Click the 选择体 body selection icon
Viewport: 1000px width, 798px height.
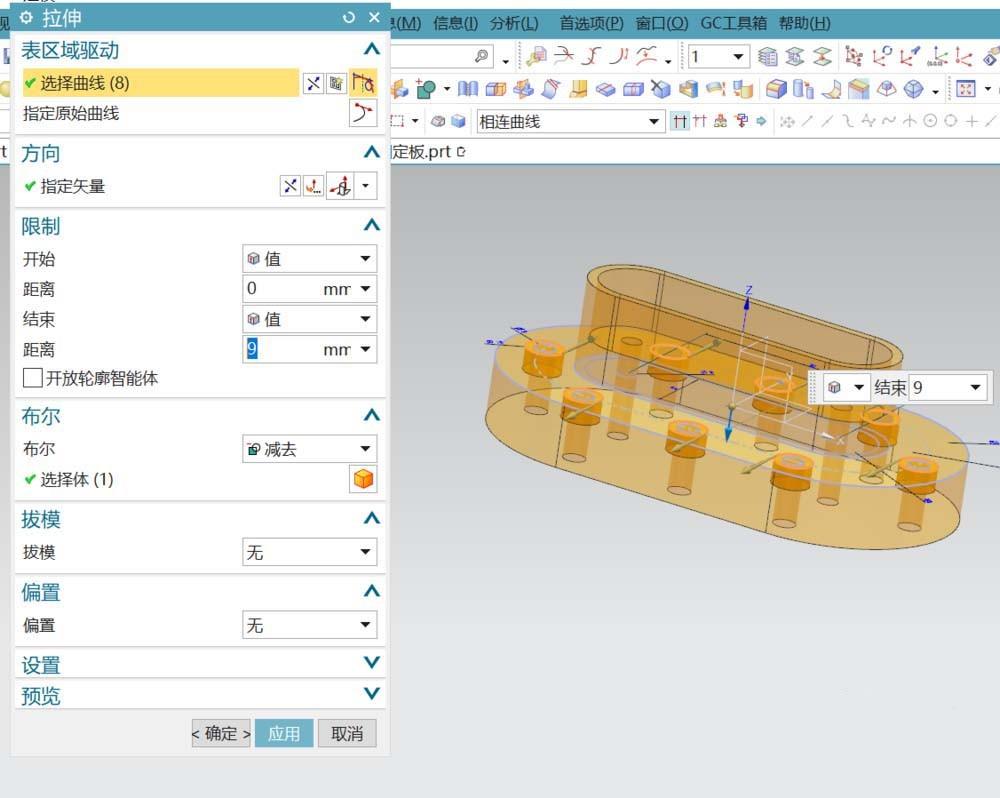click(363, 479)
